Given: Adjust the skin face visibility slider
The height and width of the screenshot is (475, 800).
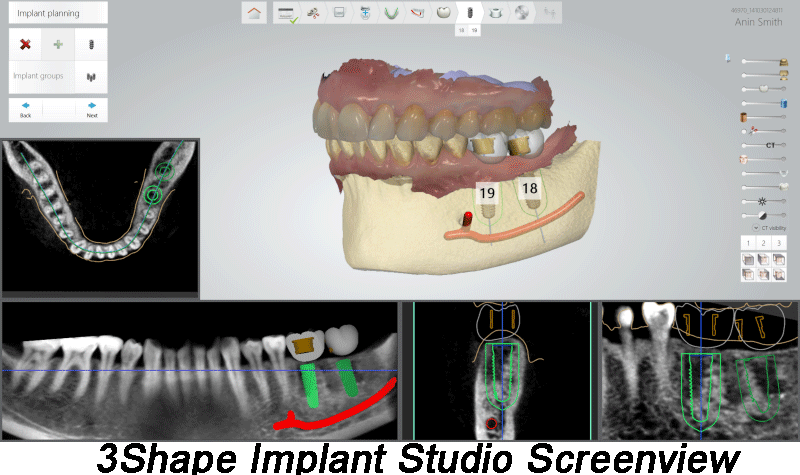Looking at the screenshot, I should coord(764,159).
